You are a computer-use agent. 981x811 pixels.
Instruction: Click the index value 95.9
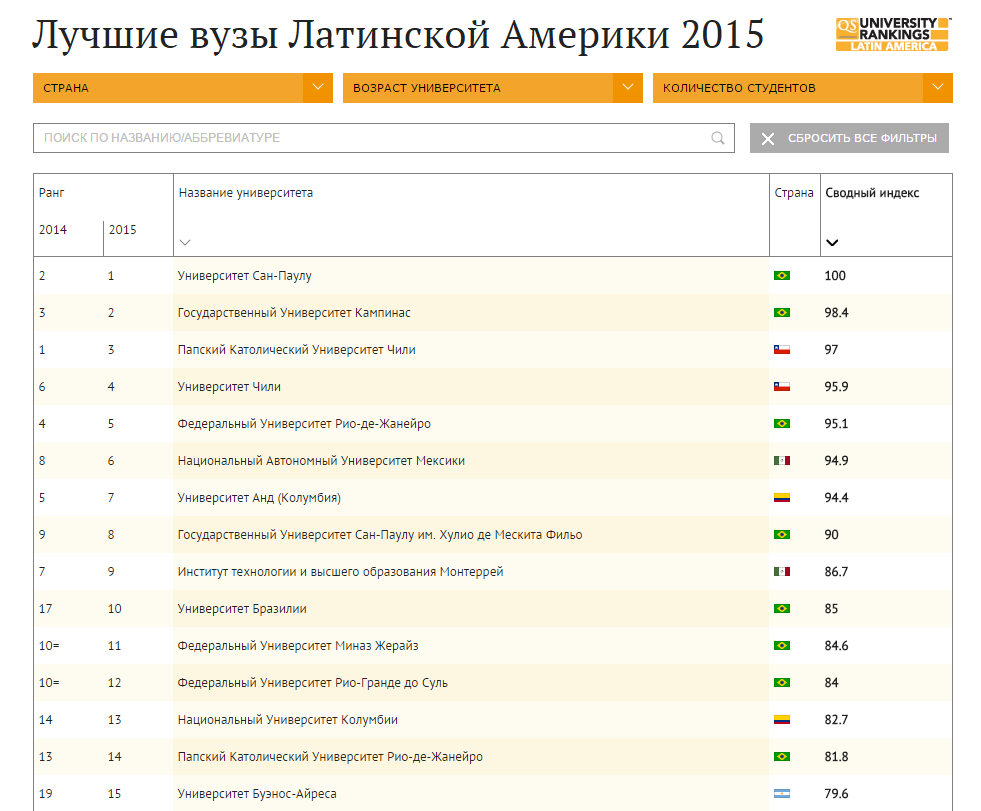pos(836,386)
